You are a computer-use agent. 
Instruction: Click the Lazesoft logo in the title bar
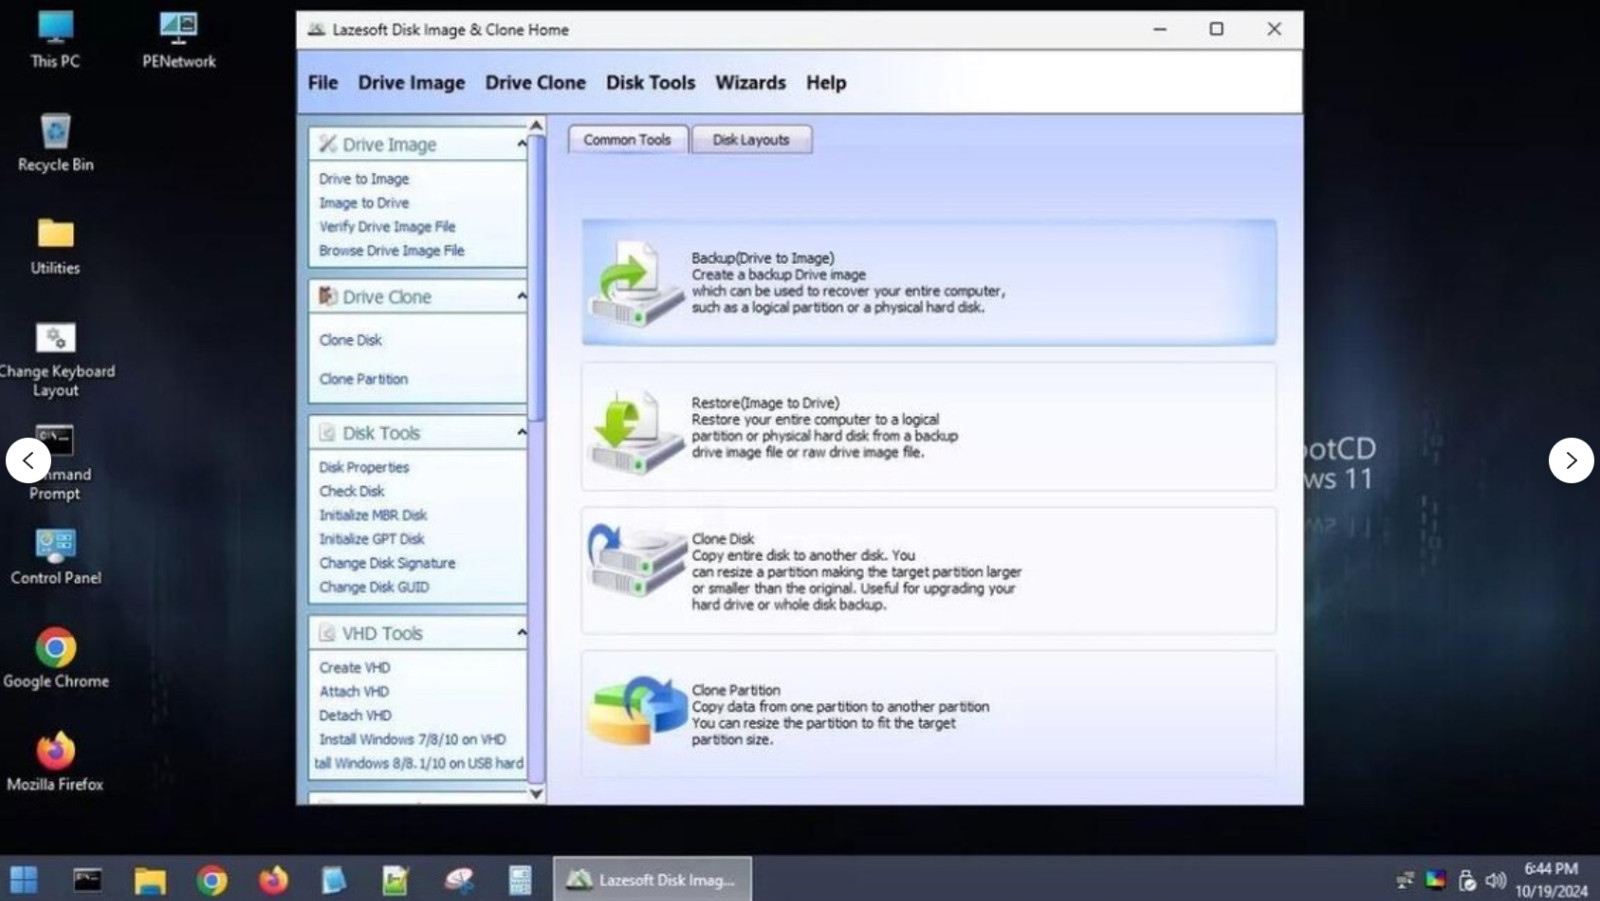[318, 29]
